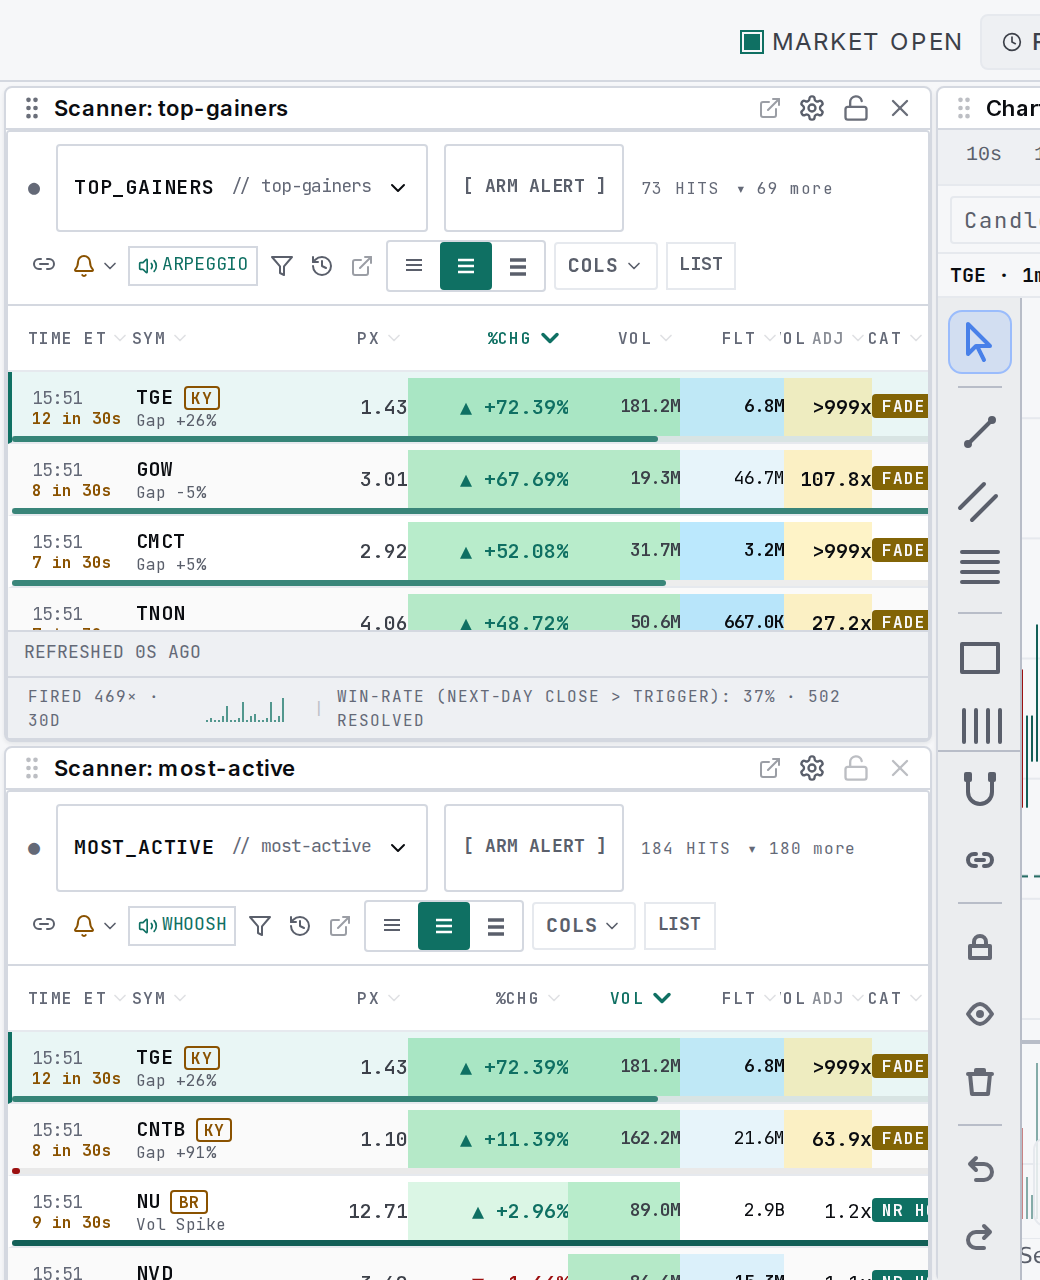Open bell alert dropdown in top-gainers toolbar
The image size is (1040, 1280).
[95, 265]
